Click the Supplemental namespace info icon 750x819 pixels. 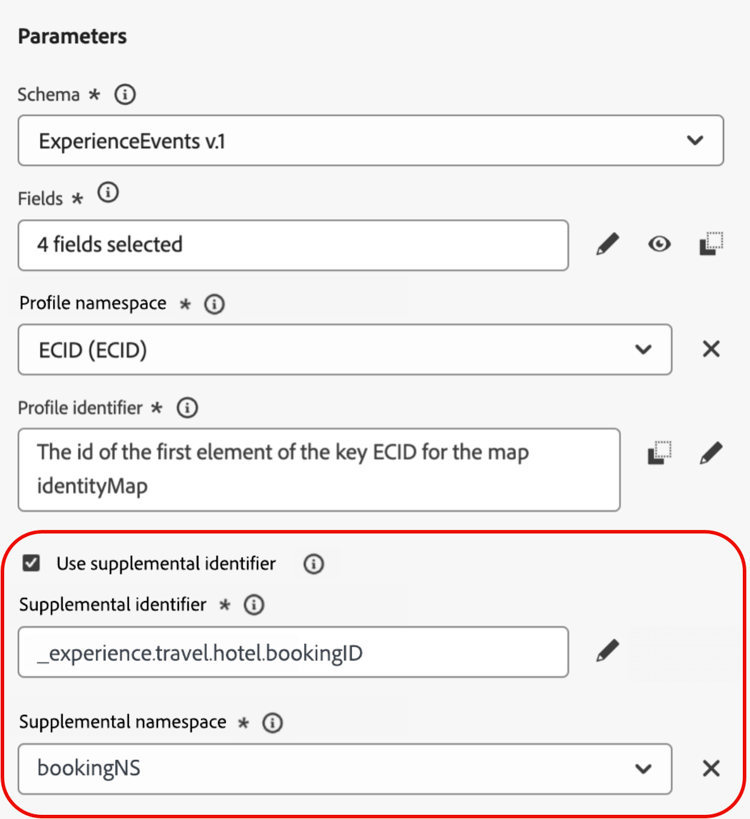tap(272, 723)
